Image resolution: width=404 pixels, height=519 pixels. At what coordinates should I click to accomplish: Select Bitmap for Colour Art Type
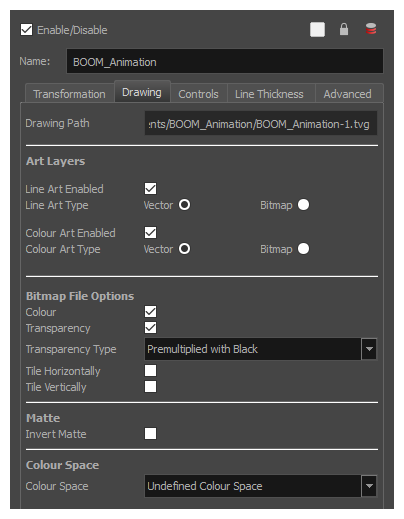click(x=303, y=249)
